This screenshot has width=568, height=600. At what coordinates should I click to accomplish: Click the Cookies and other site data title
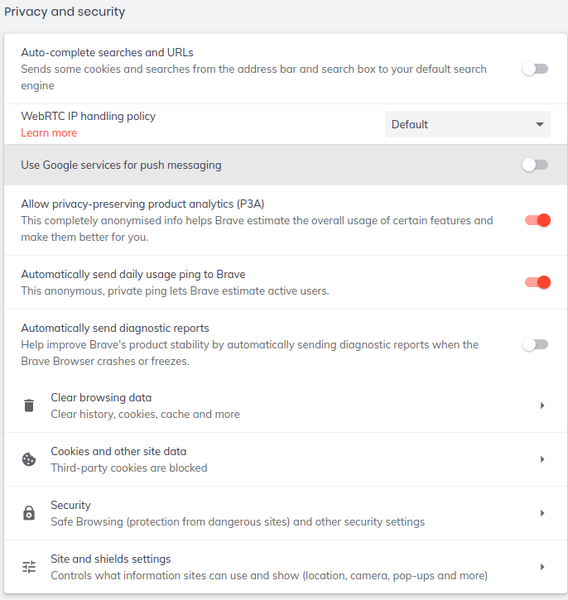coord(118,452)
